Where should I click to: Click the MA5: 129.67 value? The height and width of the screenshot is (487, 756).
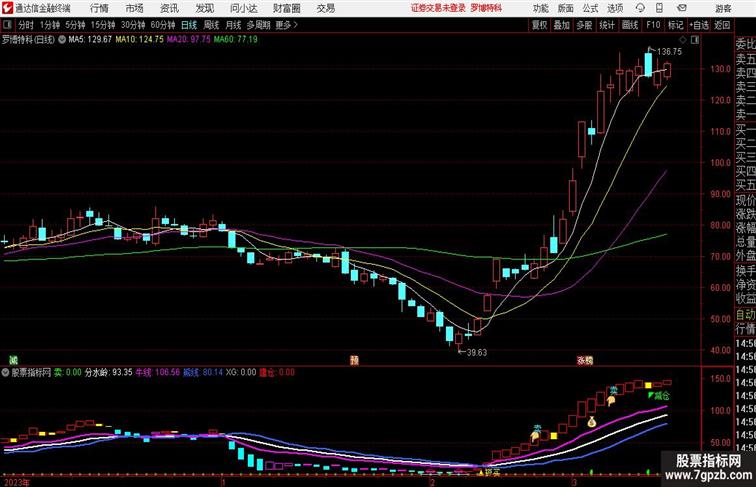(90, 40)
